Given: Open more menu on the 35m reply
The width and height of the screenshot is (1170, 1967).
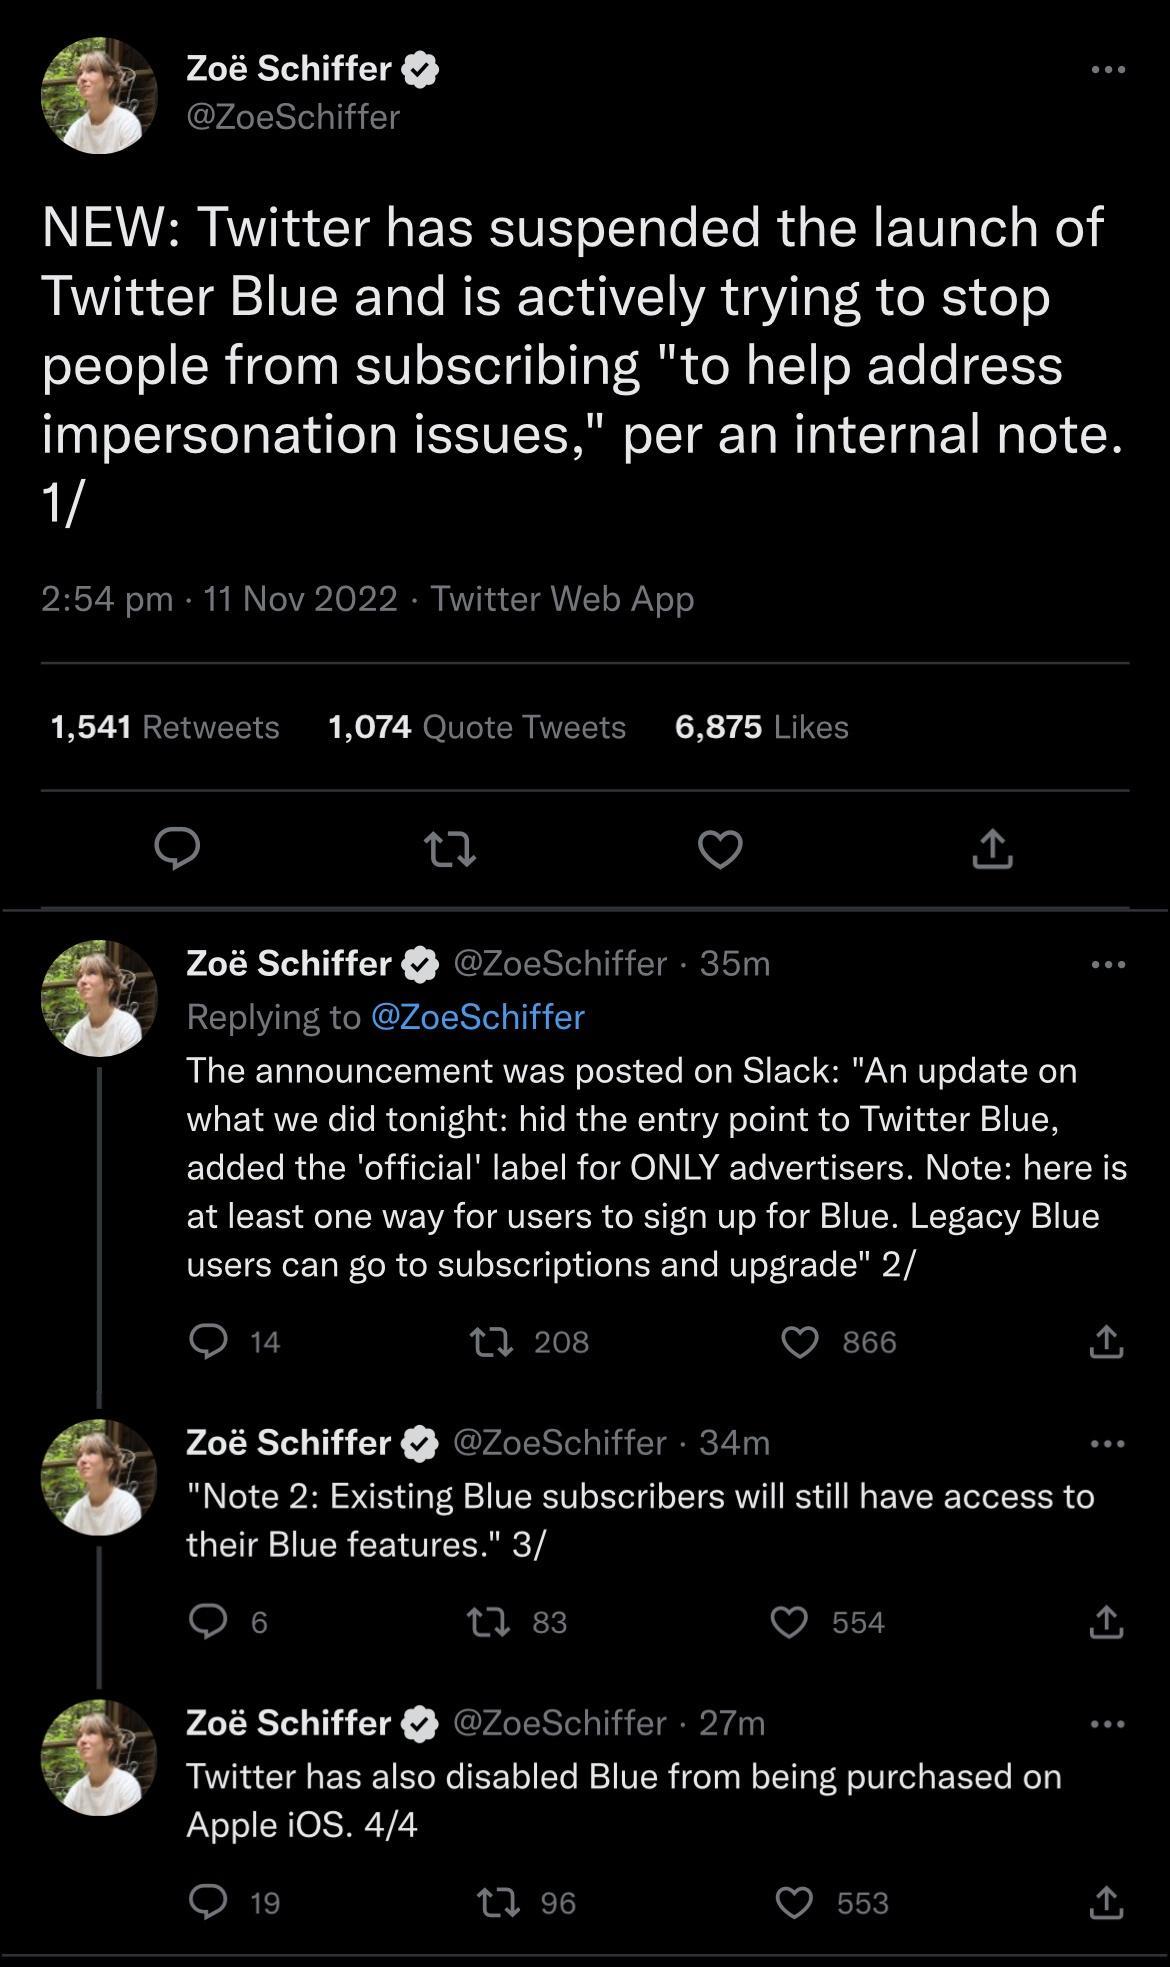Looking at the screenshot, I should [x=1108, y=964].
